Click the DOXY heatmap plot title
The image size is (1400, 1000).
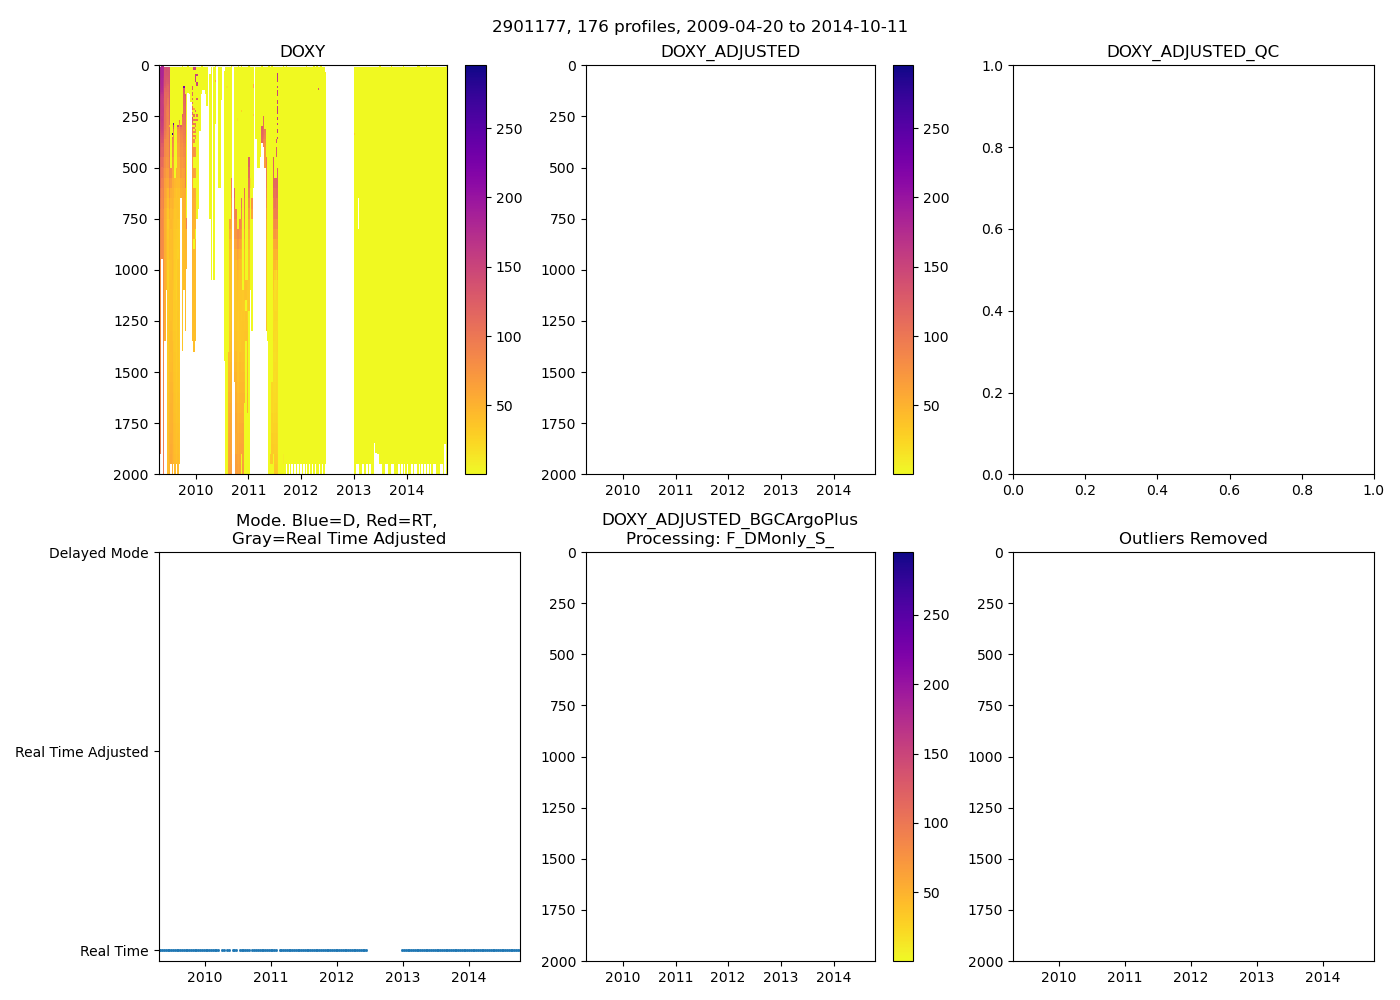coord(302,52)
